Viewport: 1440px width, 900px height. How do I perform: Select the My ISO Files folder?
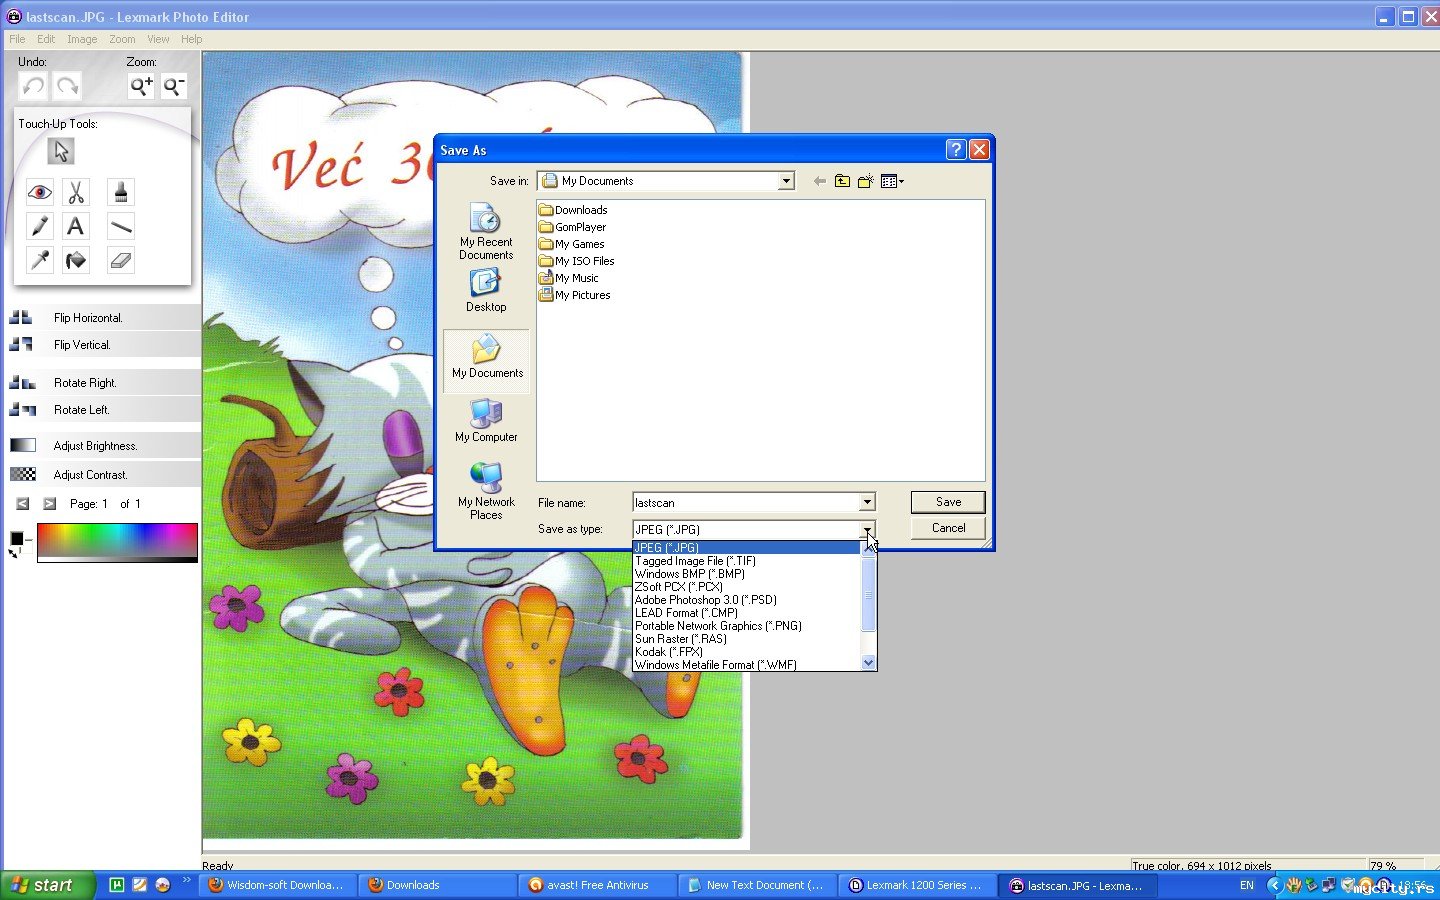[576, 261]
